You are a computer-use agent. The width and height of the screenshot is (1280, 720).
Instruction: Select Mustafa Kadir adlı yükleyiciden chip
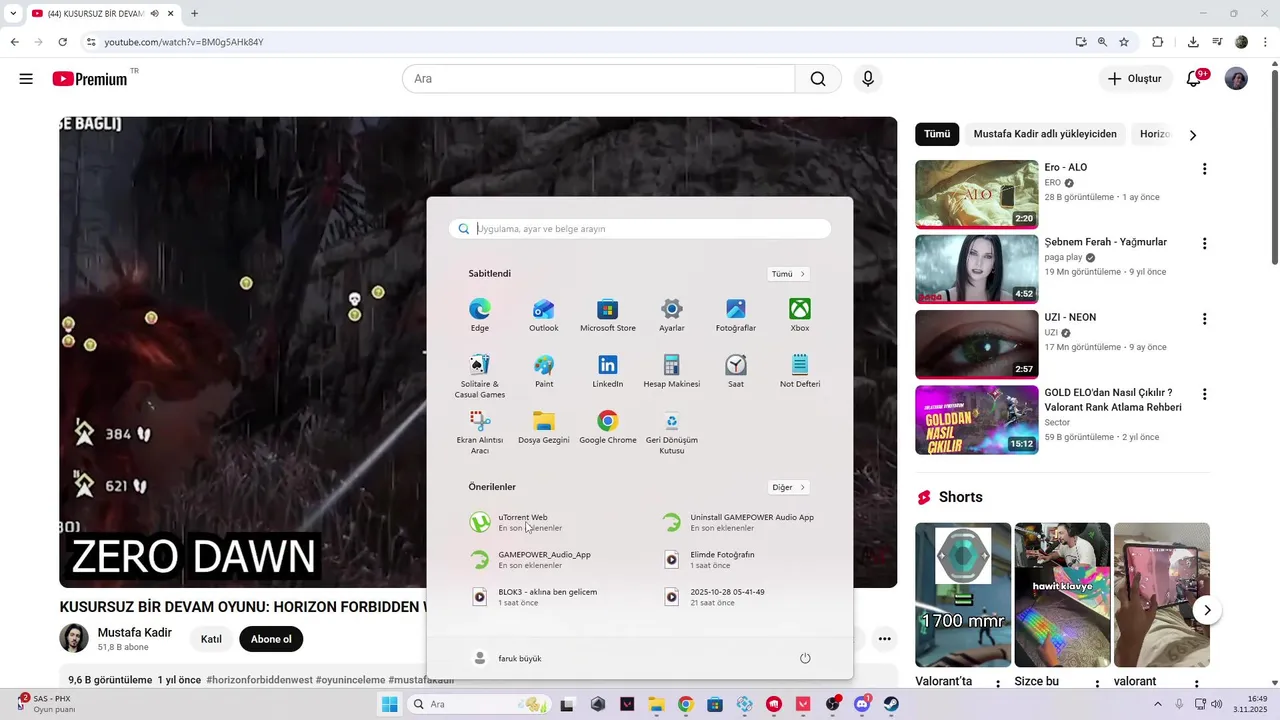point(1045,134)
